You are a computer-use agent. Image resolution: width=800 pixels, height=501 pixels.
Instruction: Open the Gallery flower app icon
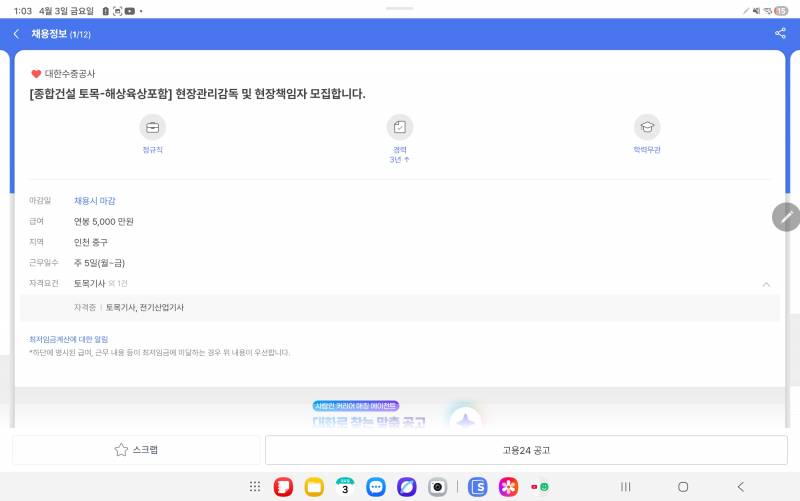(x=508, y=487)
